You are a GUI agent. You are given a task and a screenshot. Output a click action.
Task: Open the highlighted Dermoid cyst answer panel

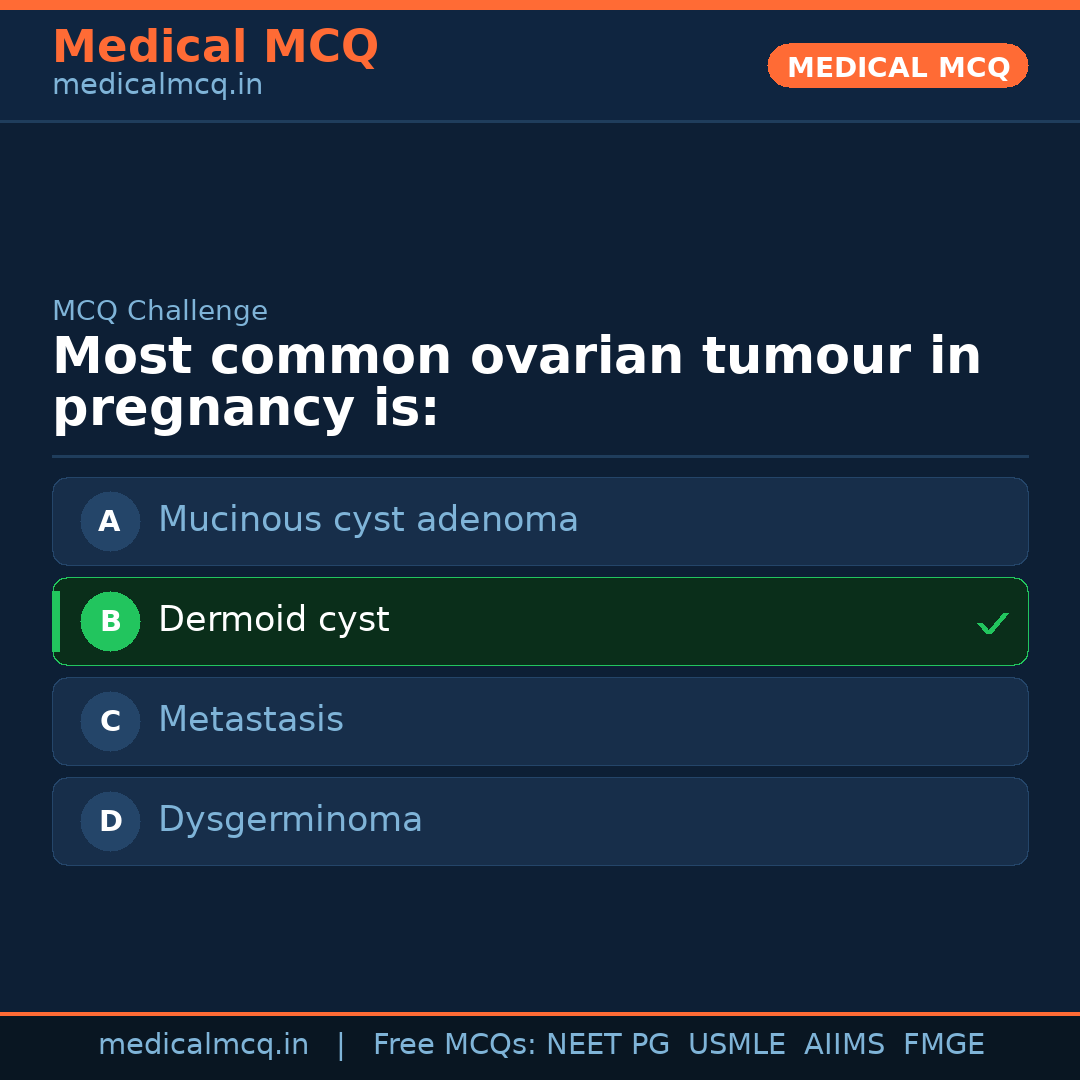coord(540,621)
